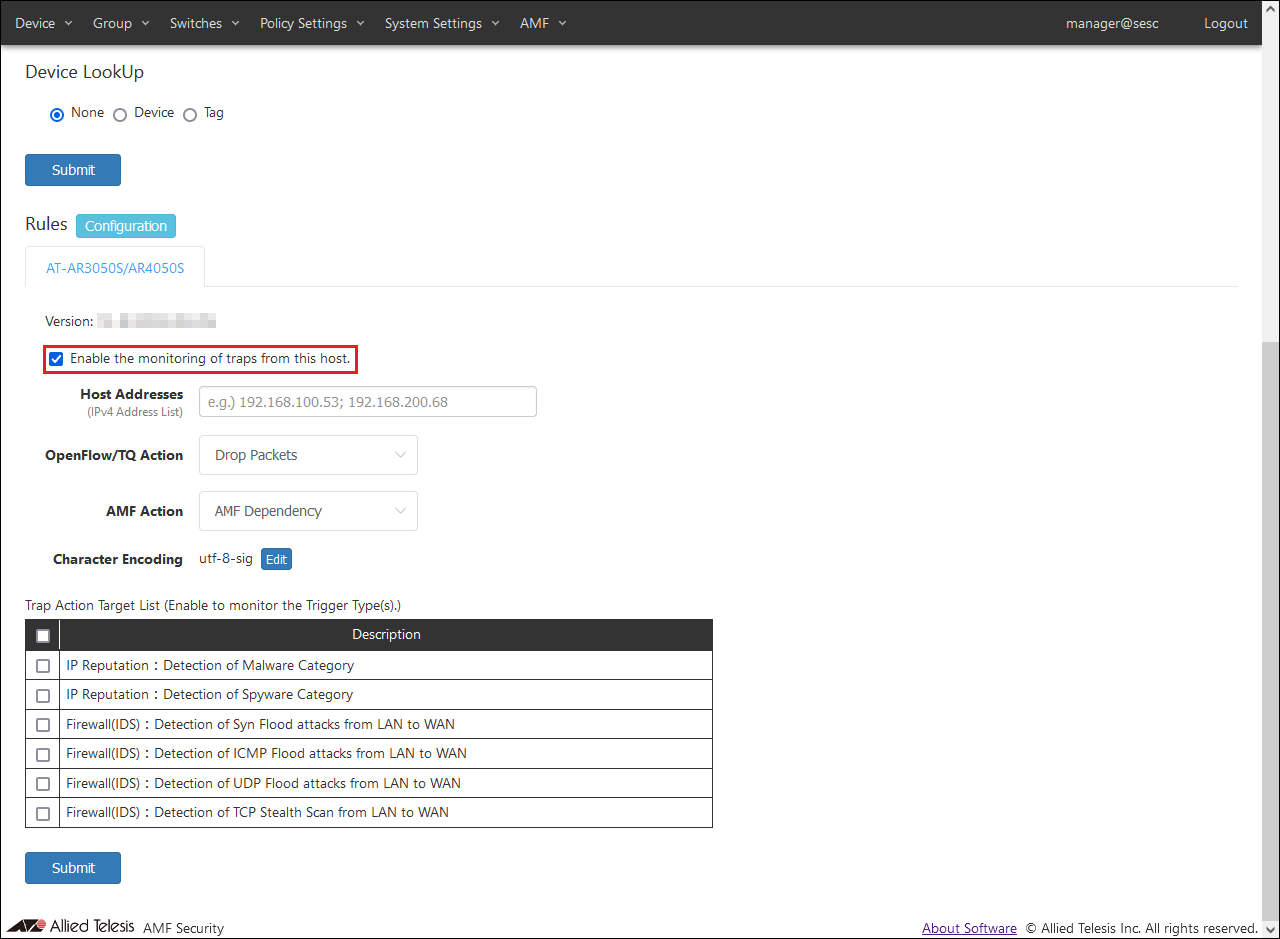
Task: Expand the AMF Action dropdown
Action: point(308,511)
